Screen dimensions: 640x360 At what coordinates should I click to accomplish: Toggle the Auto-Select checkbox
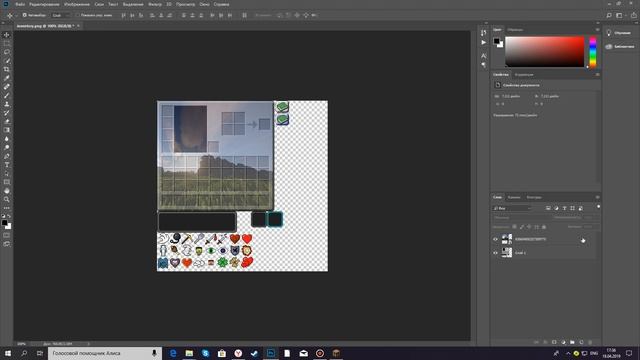24,15
